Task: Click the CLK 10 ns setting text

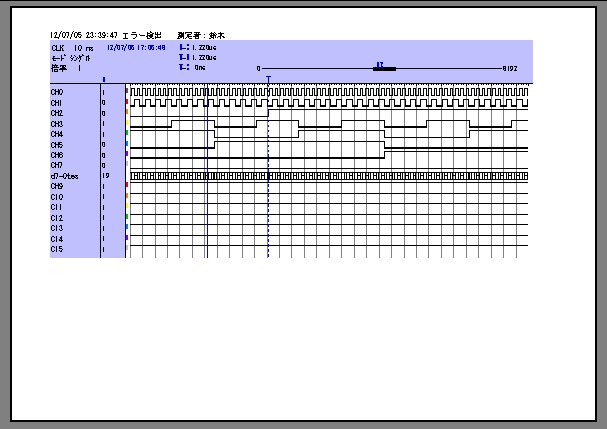Action: point(68,47)
